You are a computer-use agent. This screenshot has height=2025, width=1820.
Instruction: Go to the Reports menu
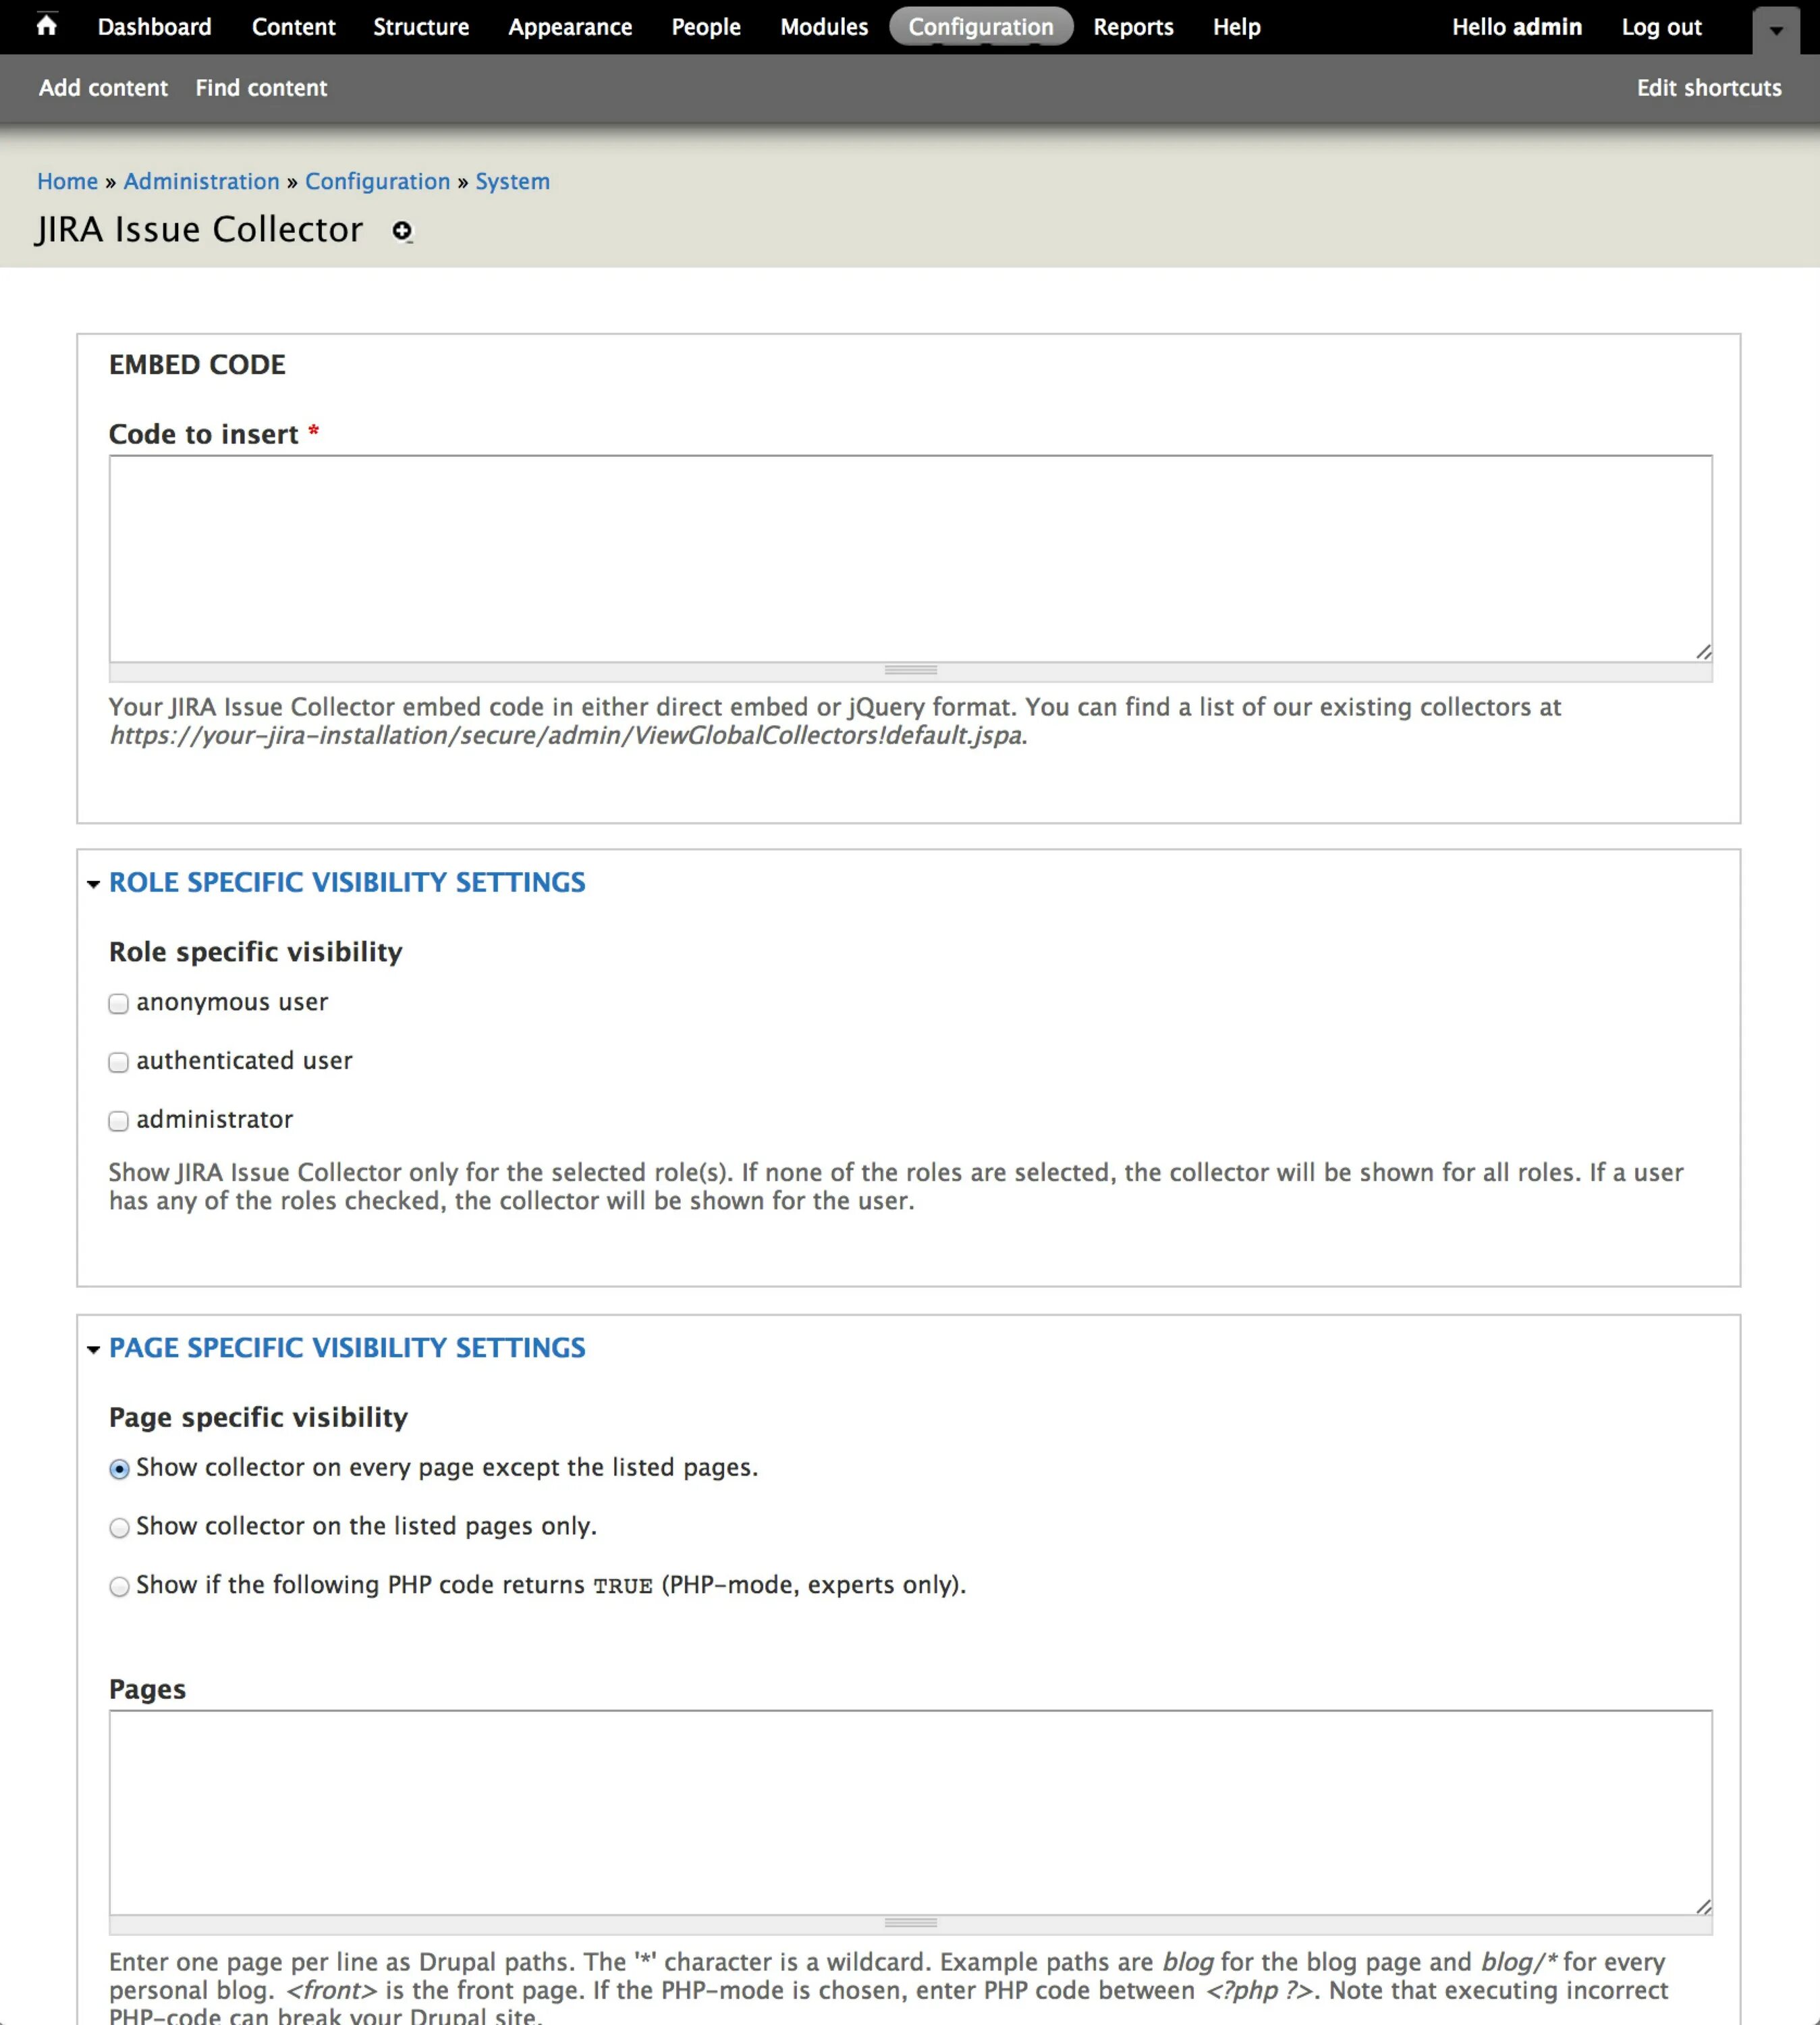(x=1132, y=27)
